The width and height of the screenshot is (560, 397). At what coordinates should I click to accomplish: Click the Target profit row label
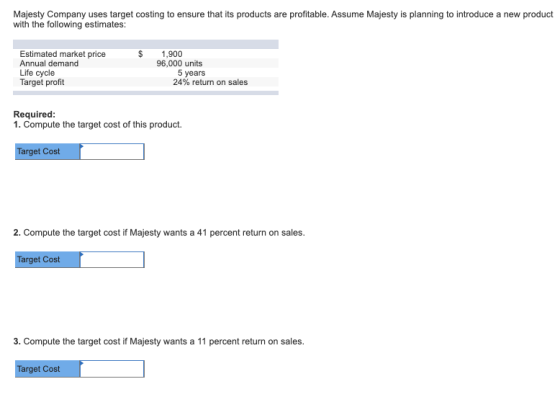click(42, 82)
